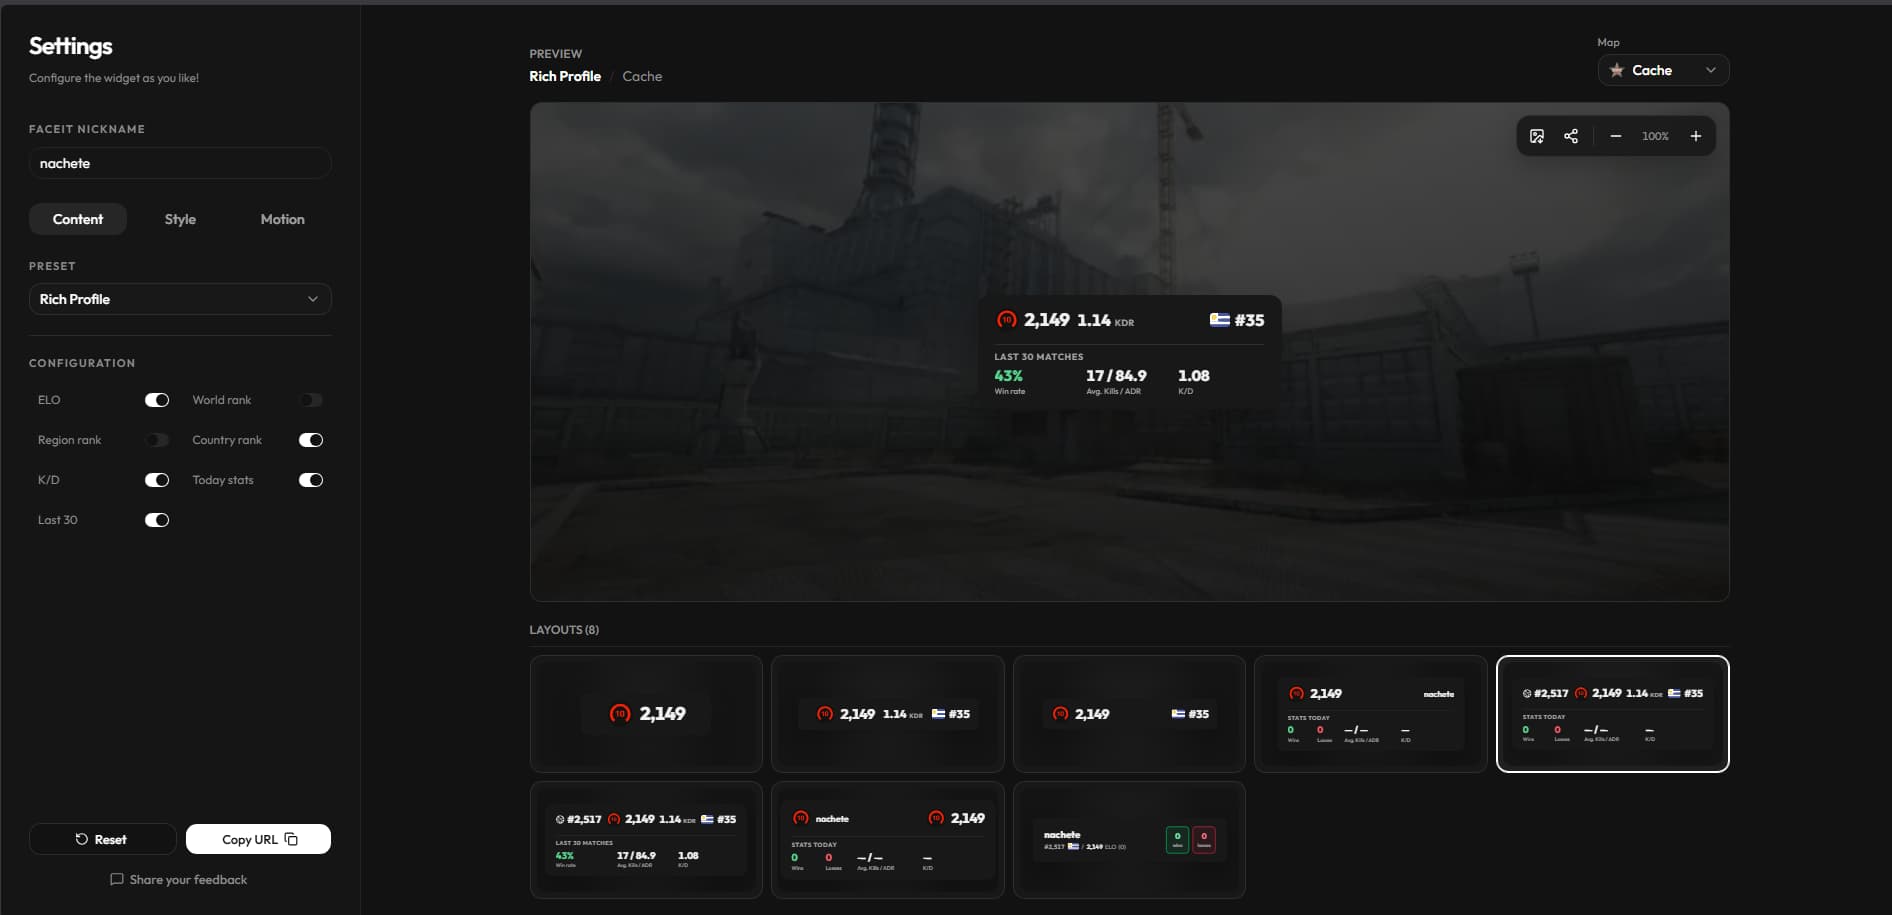Image resolution: width=1892 pixels, height=915 pixels.
Task: Zoom out with the minus icon
Action: [1615, 136]
